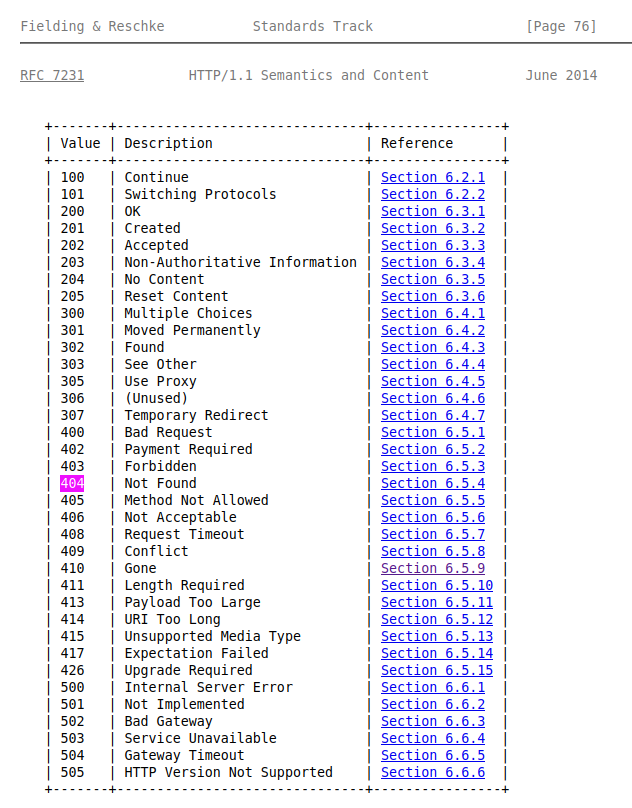Click 'Internal Server Error' description text
The width and height of the screenshot is (632, 808).
click(x=209, y=687)
